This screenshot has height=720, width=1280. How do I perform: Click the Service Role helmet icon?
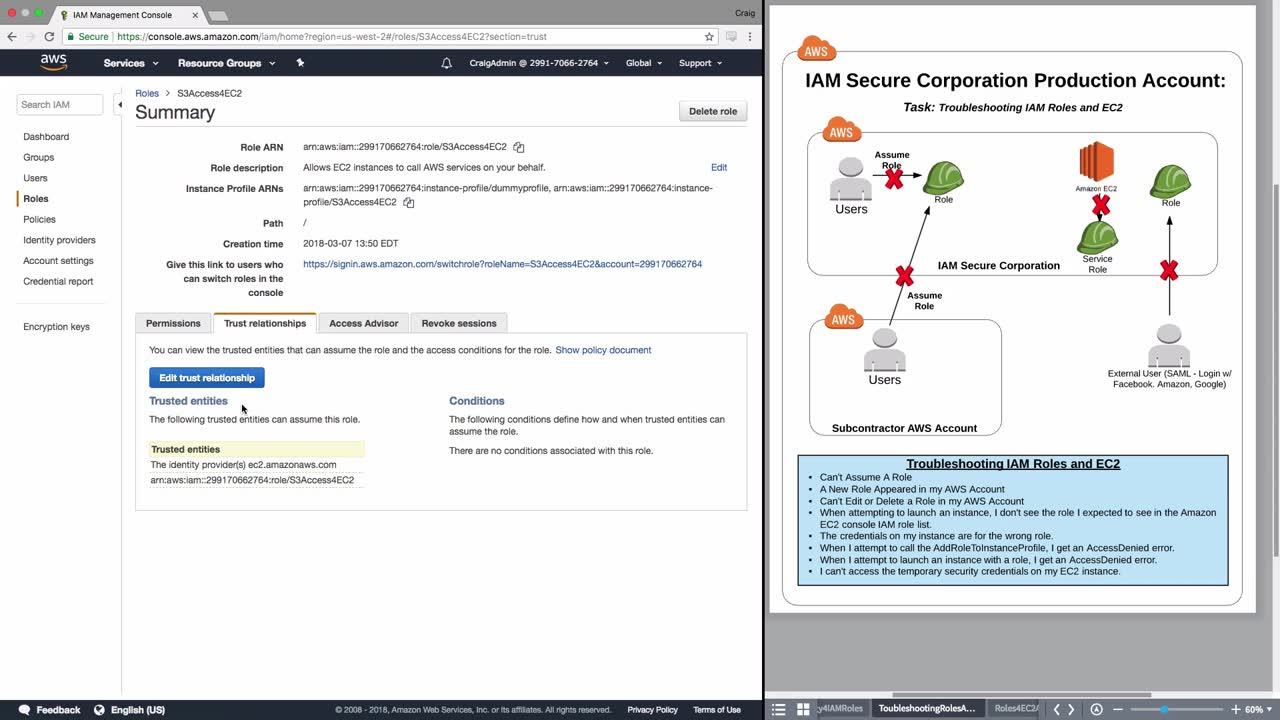1097,238
